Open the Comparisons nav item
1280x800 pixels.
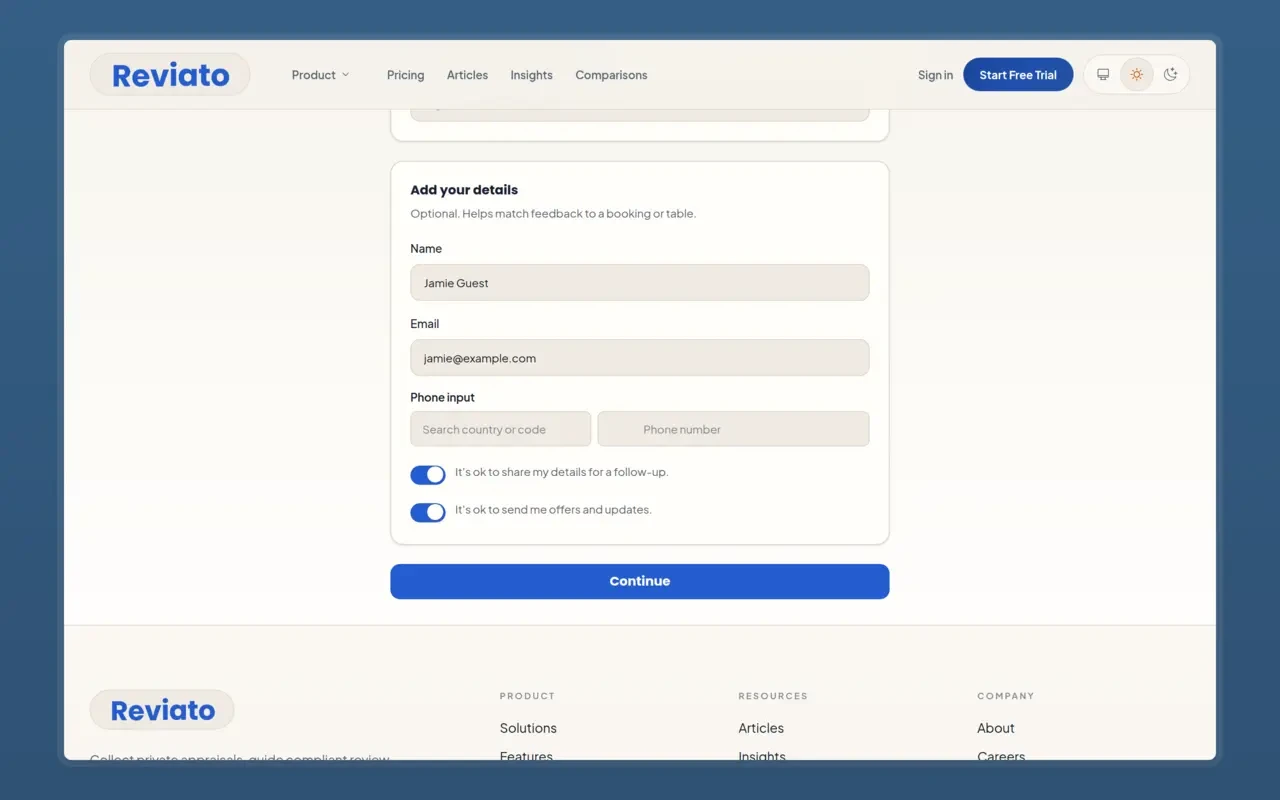(611, 75)
